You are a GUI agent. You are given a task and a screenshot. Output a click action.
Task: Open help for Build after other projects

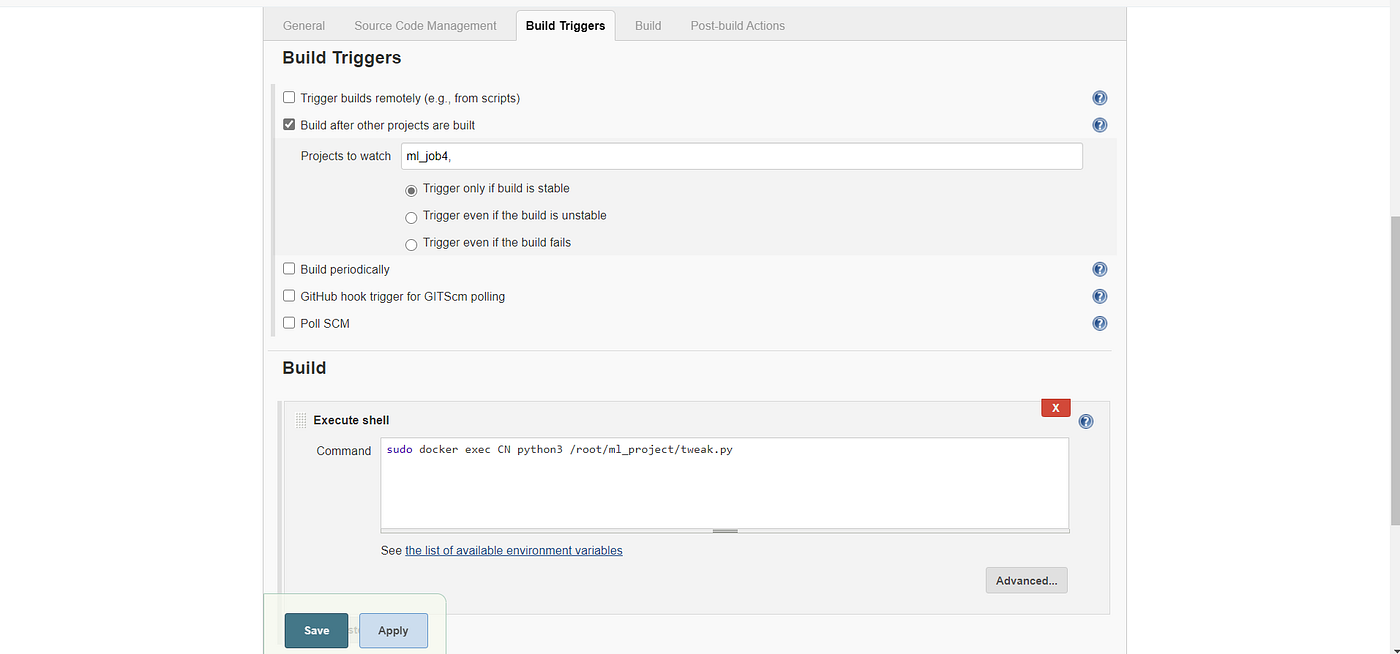(x=1099, y=125)
